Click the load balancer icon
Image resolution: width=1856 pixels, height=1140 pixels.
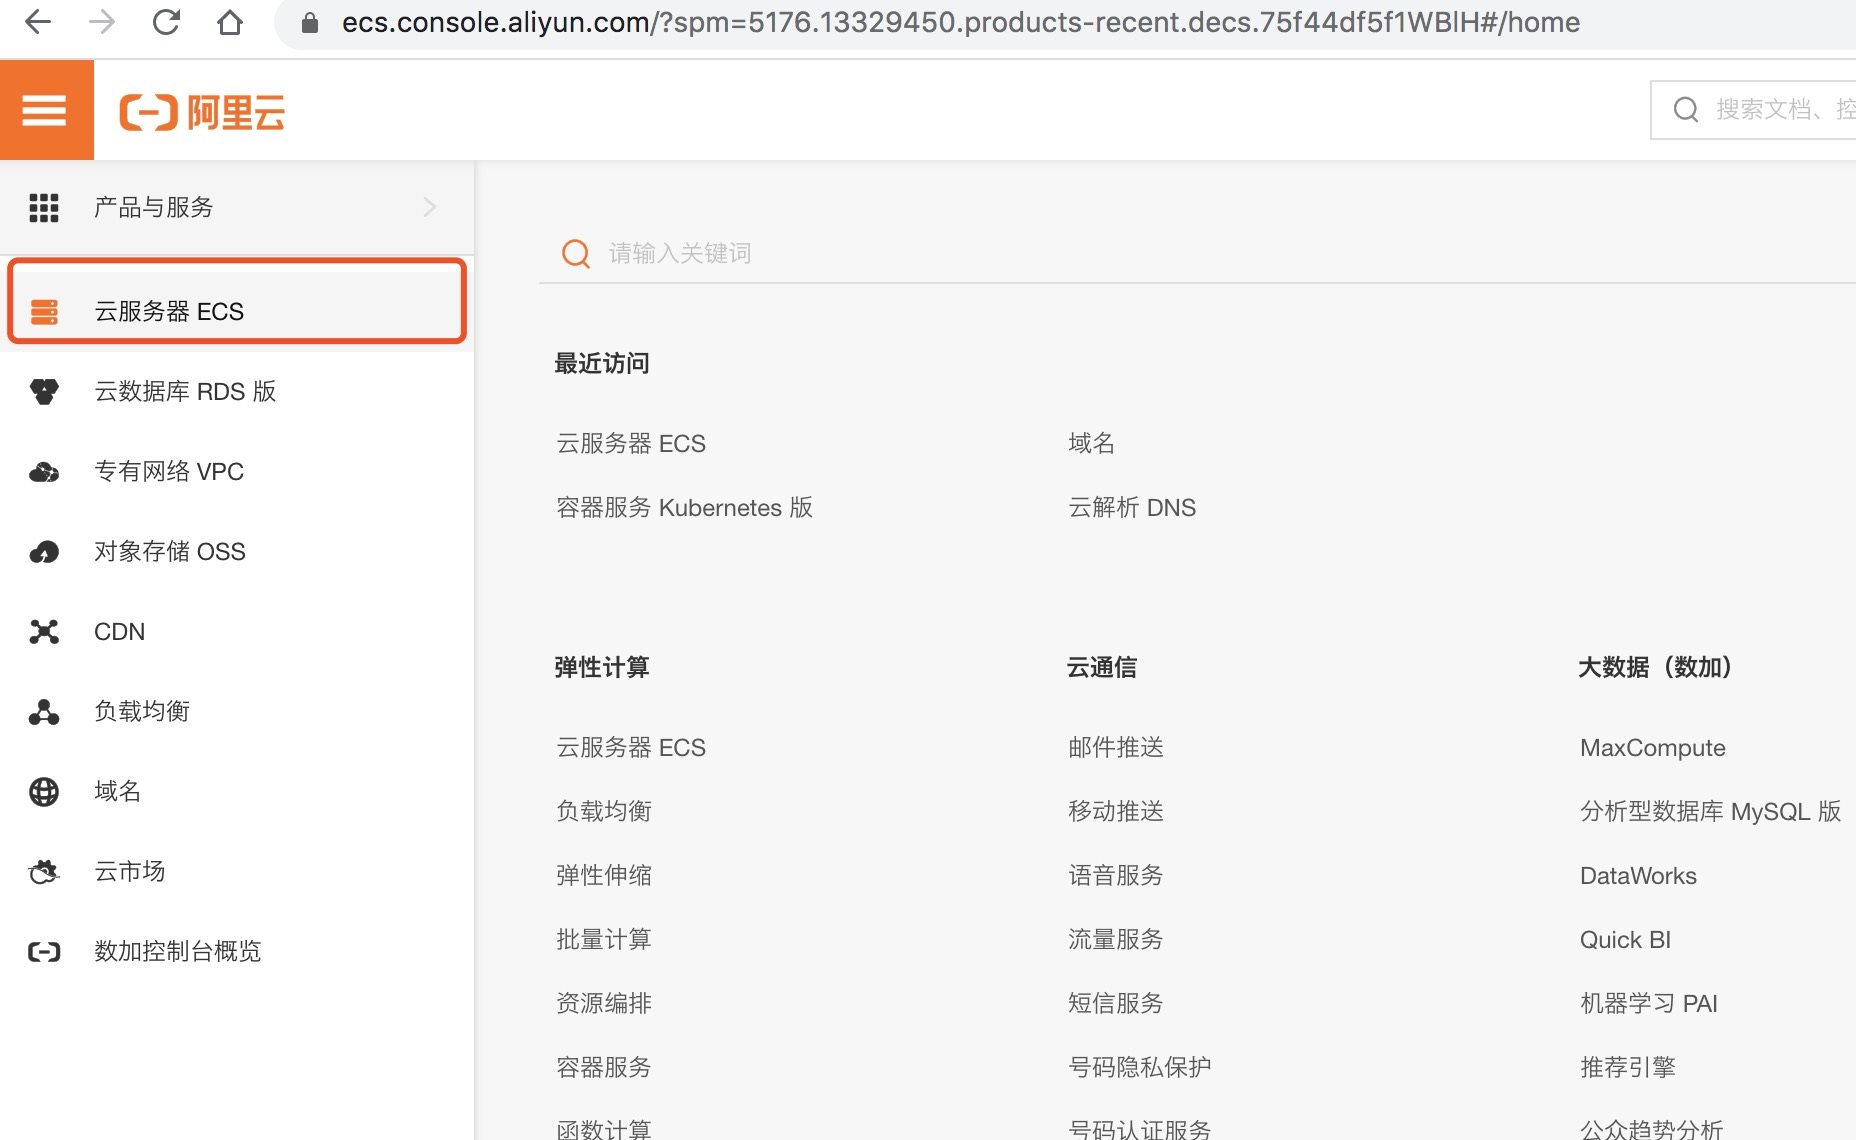(x=44, y=712)
